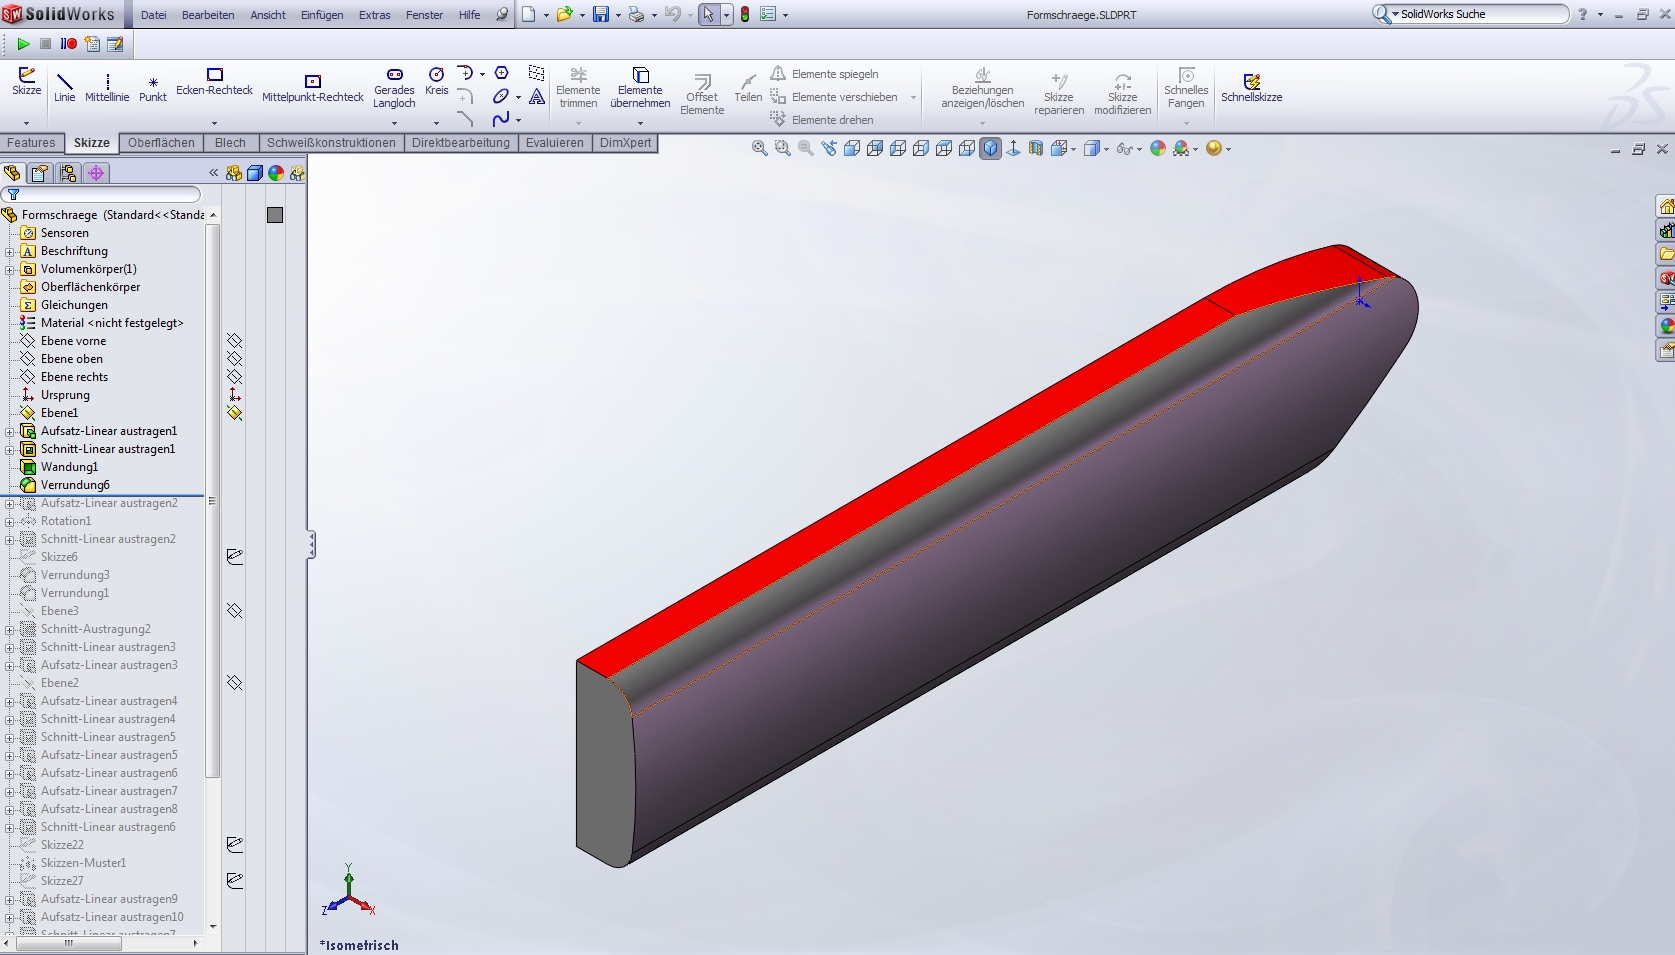Open the Bearbeiten menu
This screenshot has width=1675, height=955.
pyautogui.click(x=208, y=15)
